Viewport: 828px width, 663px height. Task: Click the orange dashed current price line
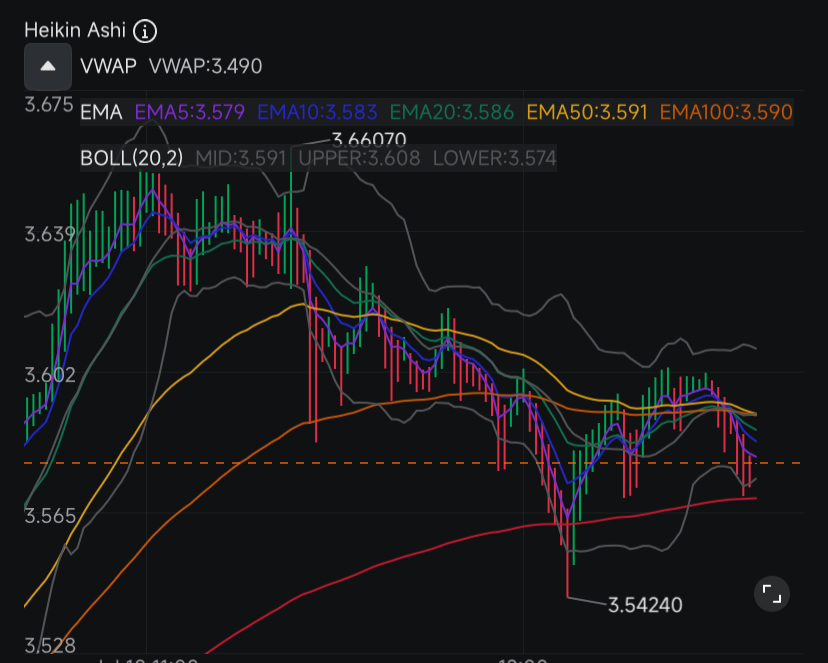414,463
